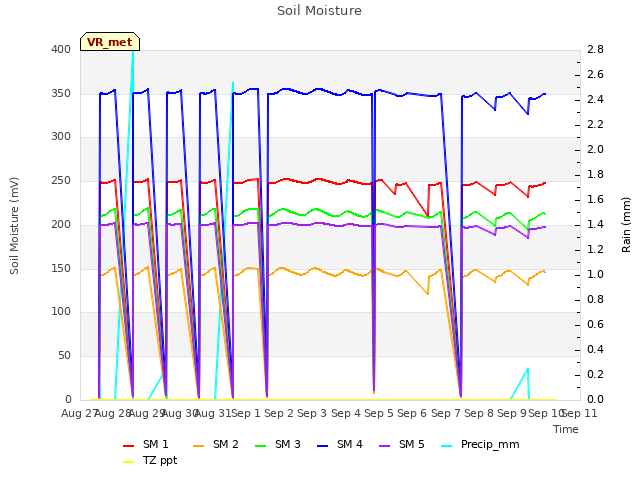
Task: Click the yellow TZ ppt legend swatch
Action: 128,462
